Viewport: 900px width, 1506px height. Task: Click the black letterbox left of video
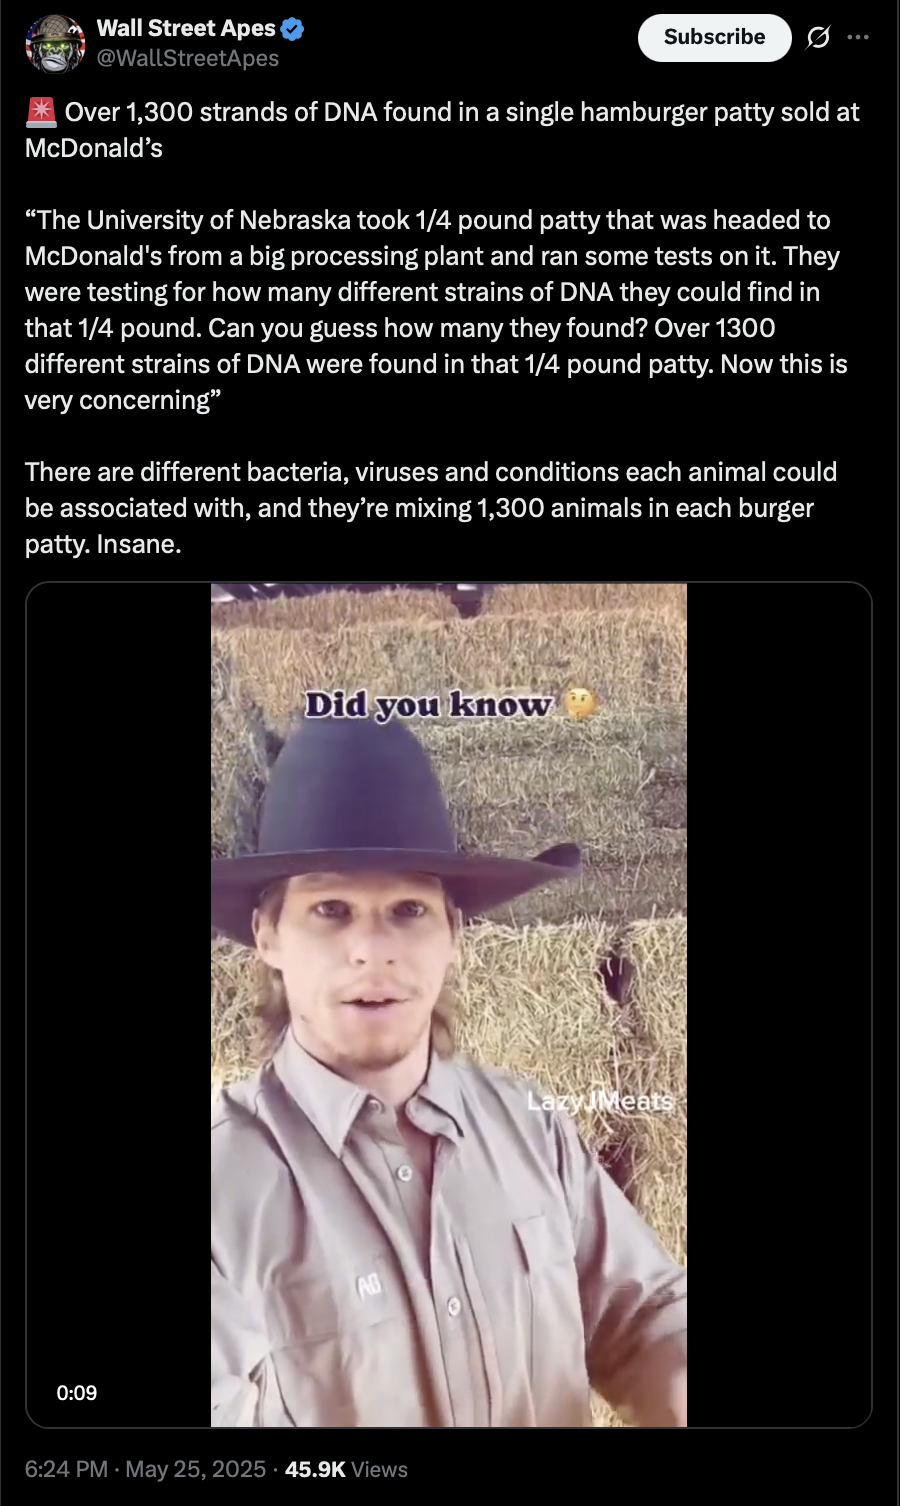coord(119,1004)
